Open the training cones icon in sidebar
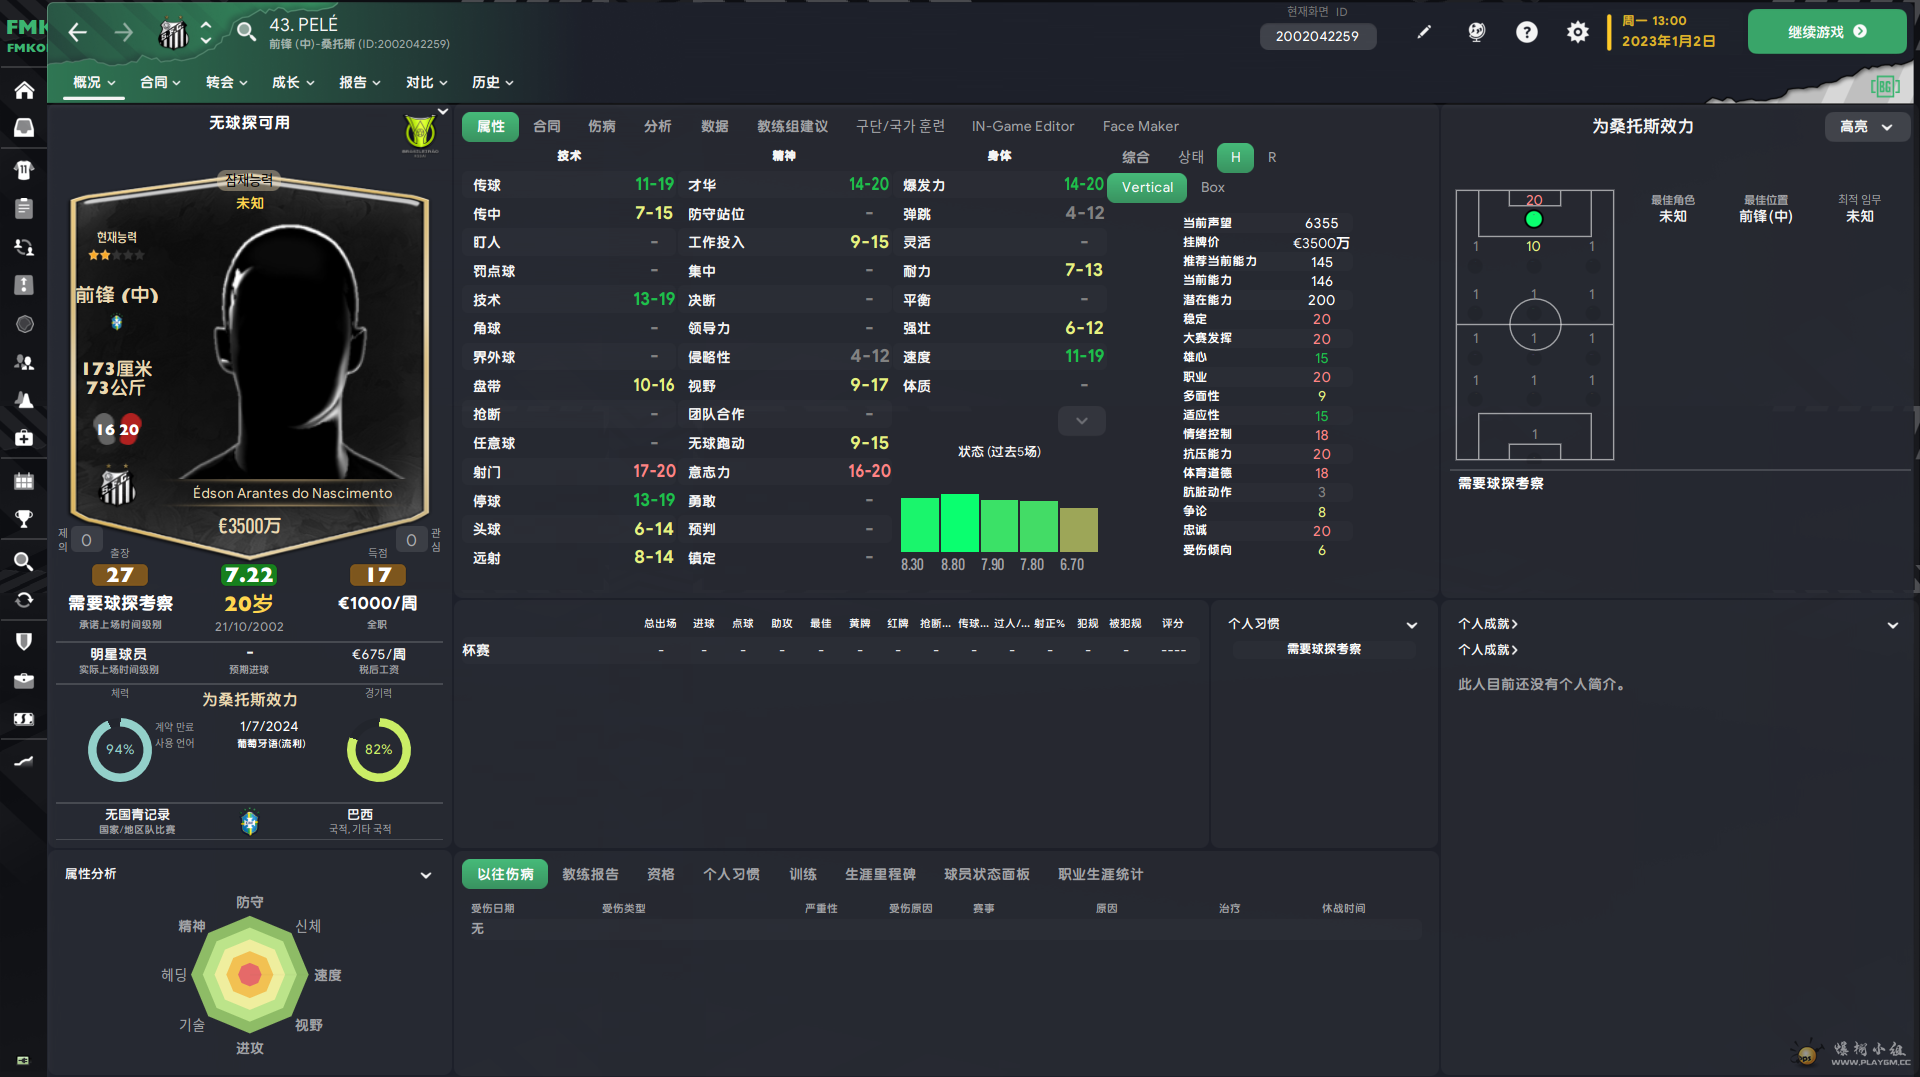 (24, 400)
